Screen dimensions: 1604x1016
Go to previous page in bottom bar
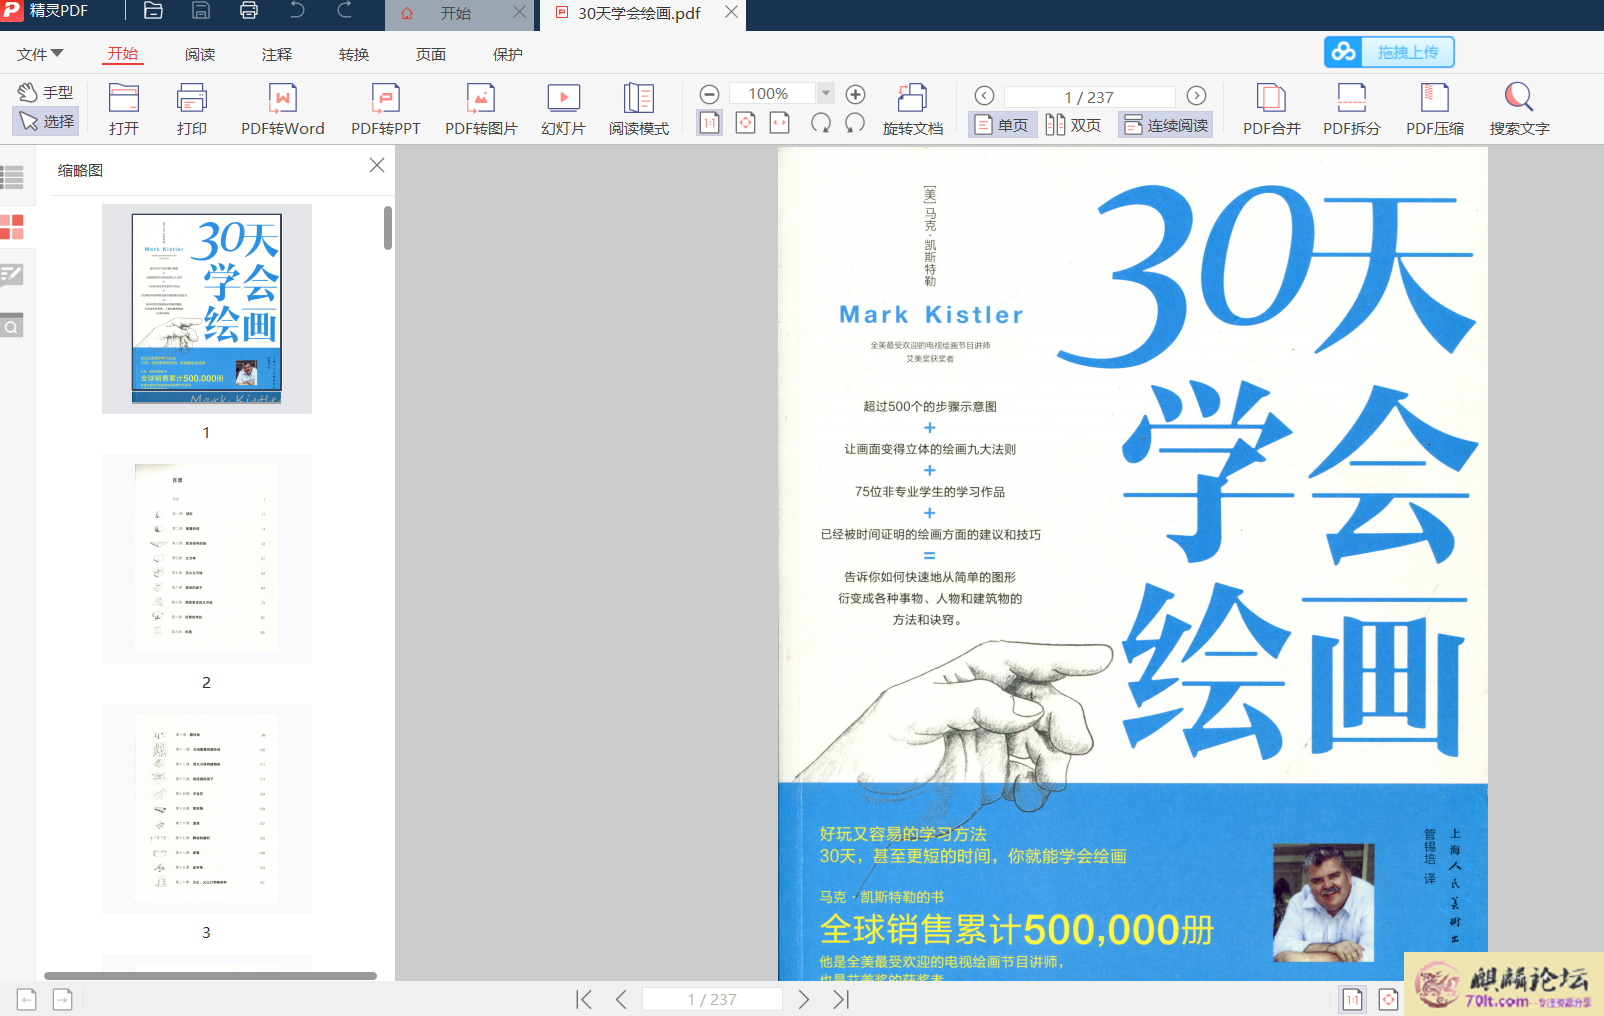(x=621, y=999)
